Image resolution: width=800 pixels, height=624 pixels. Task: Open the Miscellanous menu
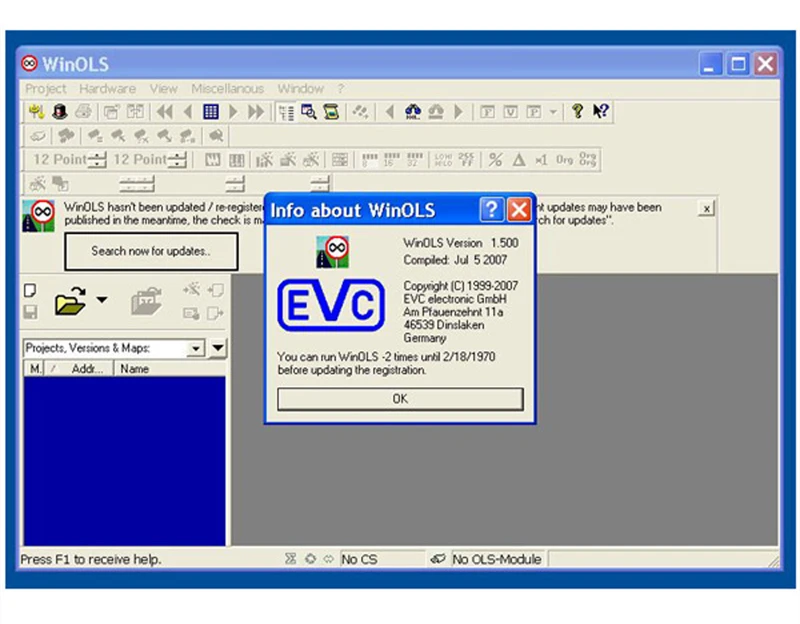(228, 89)
